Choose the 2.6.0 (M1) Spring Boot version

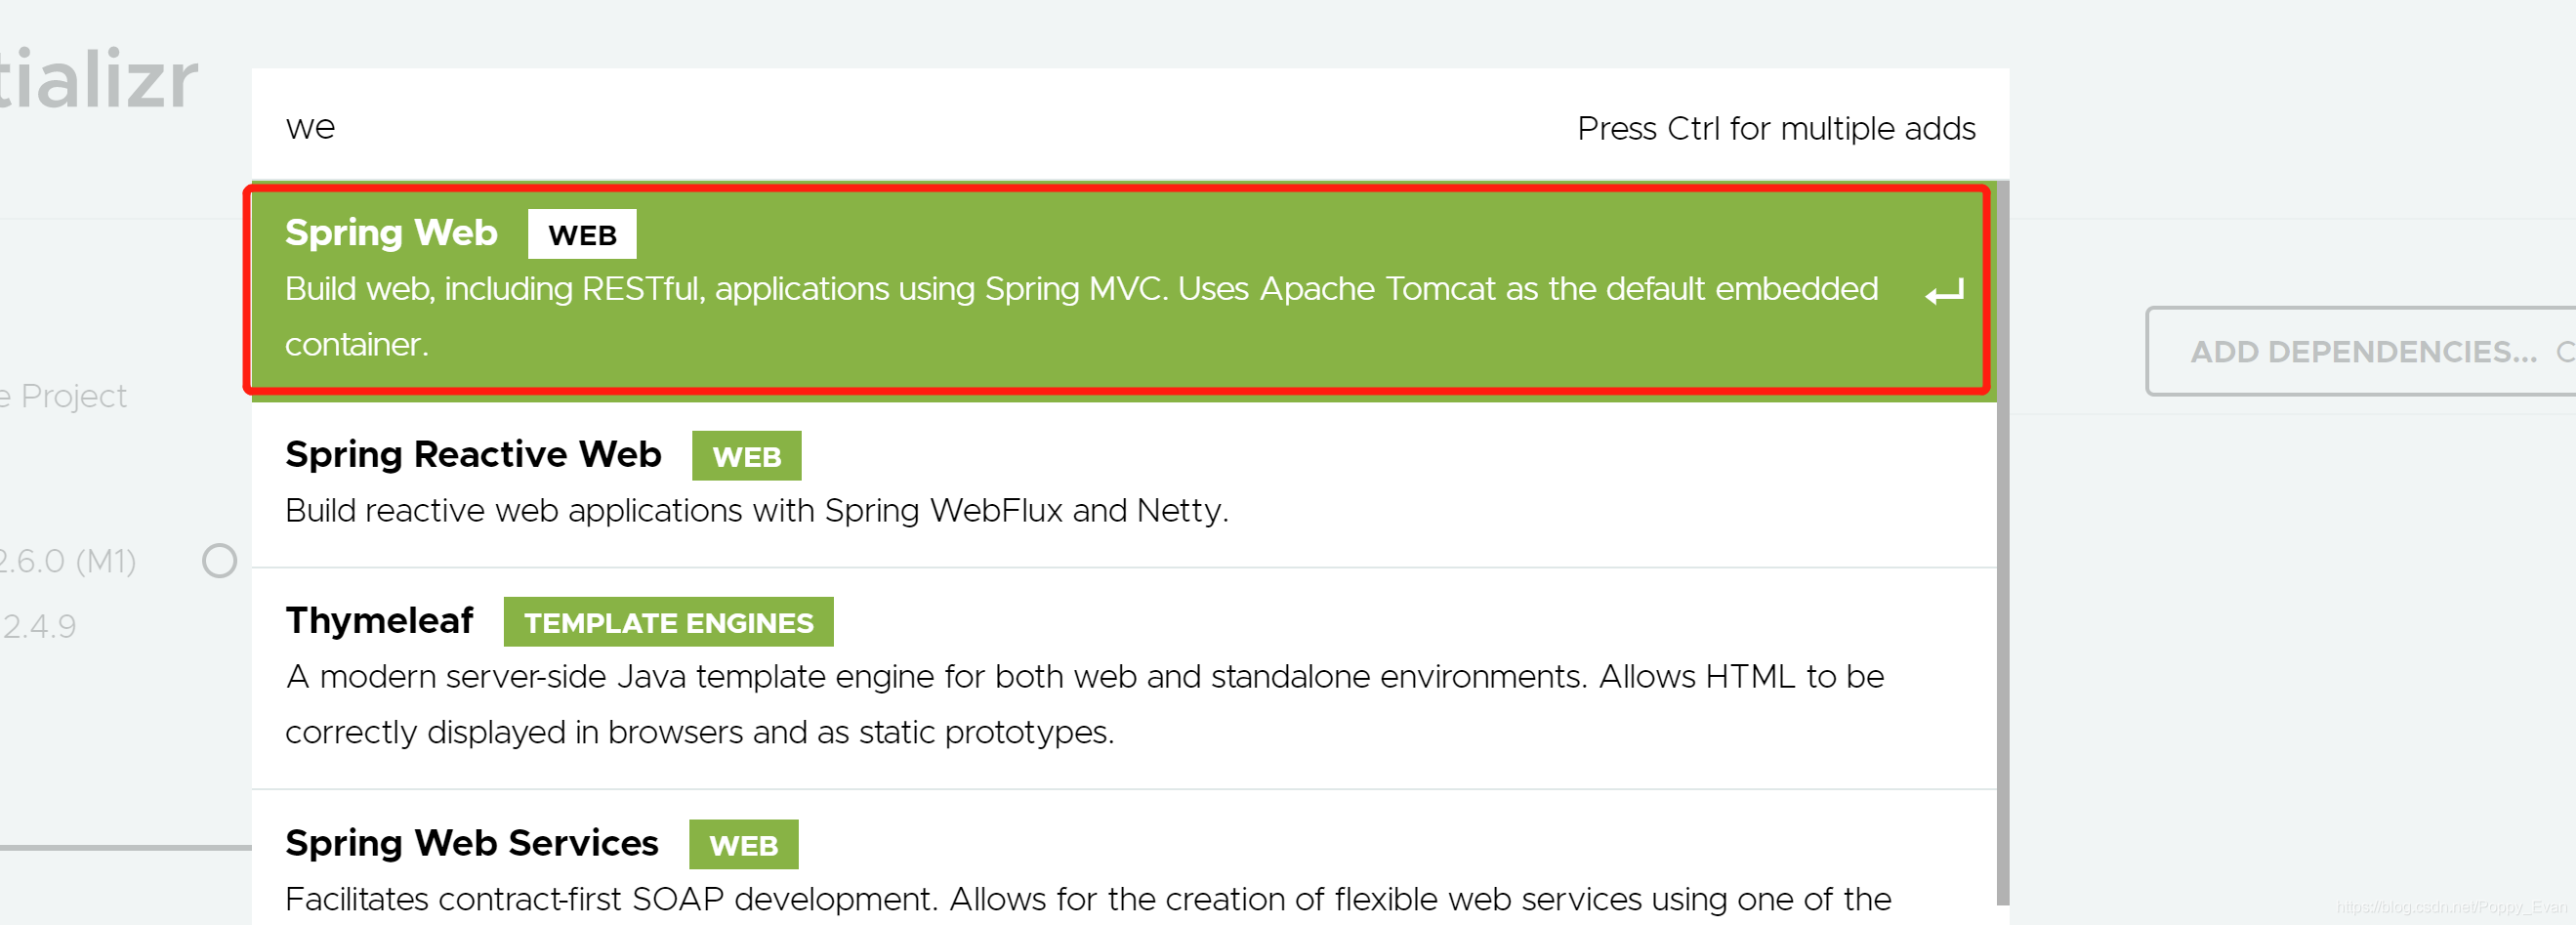[x=68, y=561]
